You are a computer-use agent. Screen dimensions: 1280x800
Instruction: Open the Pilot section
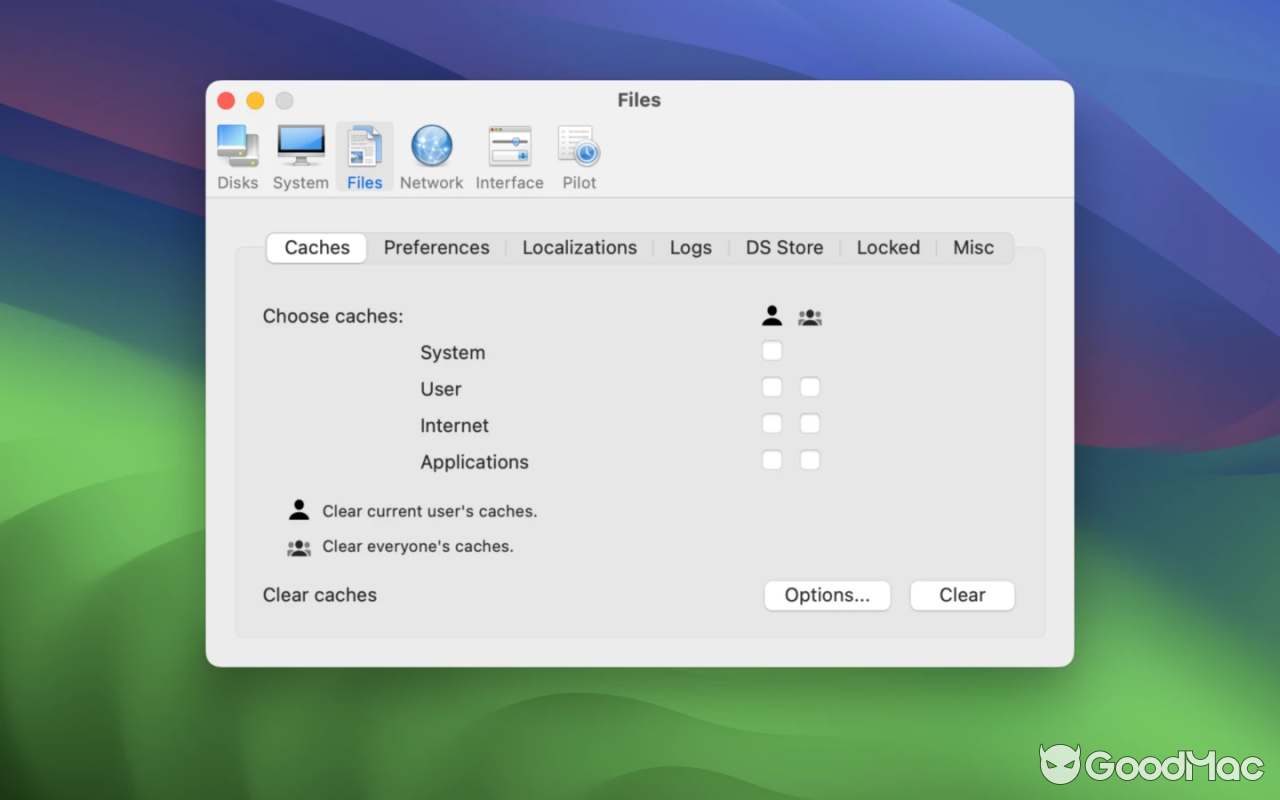(x=578, y=155)
